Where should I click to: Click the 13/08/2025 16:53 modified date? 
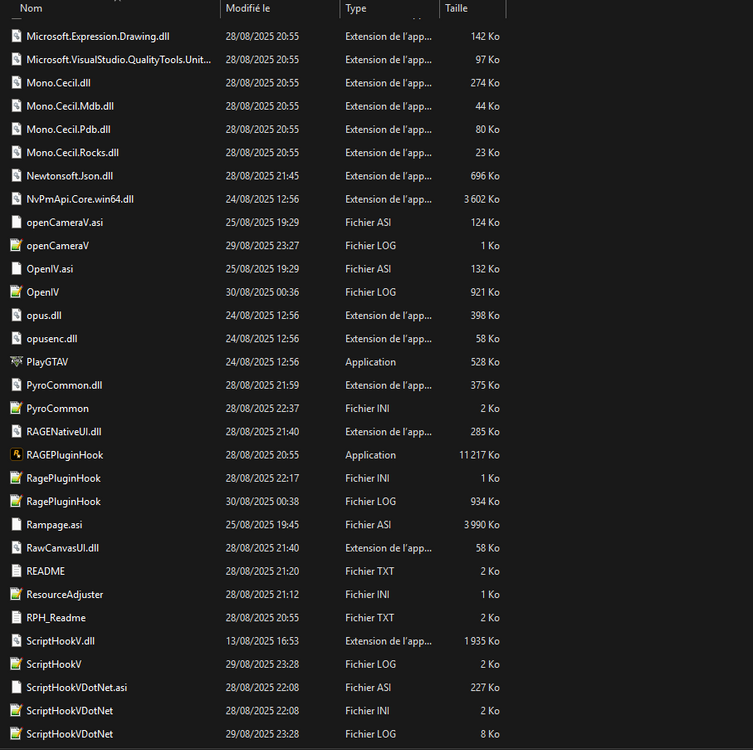click(262, 641)
